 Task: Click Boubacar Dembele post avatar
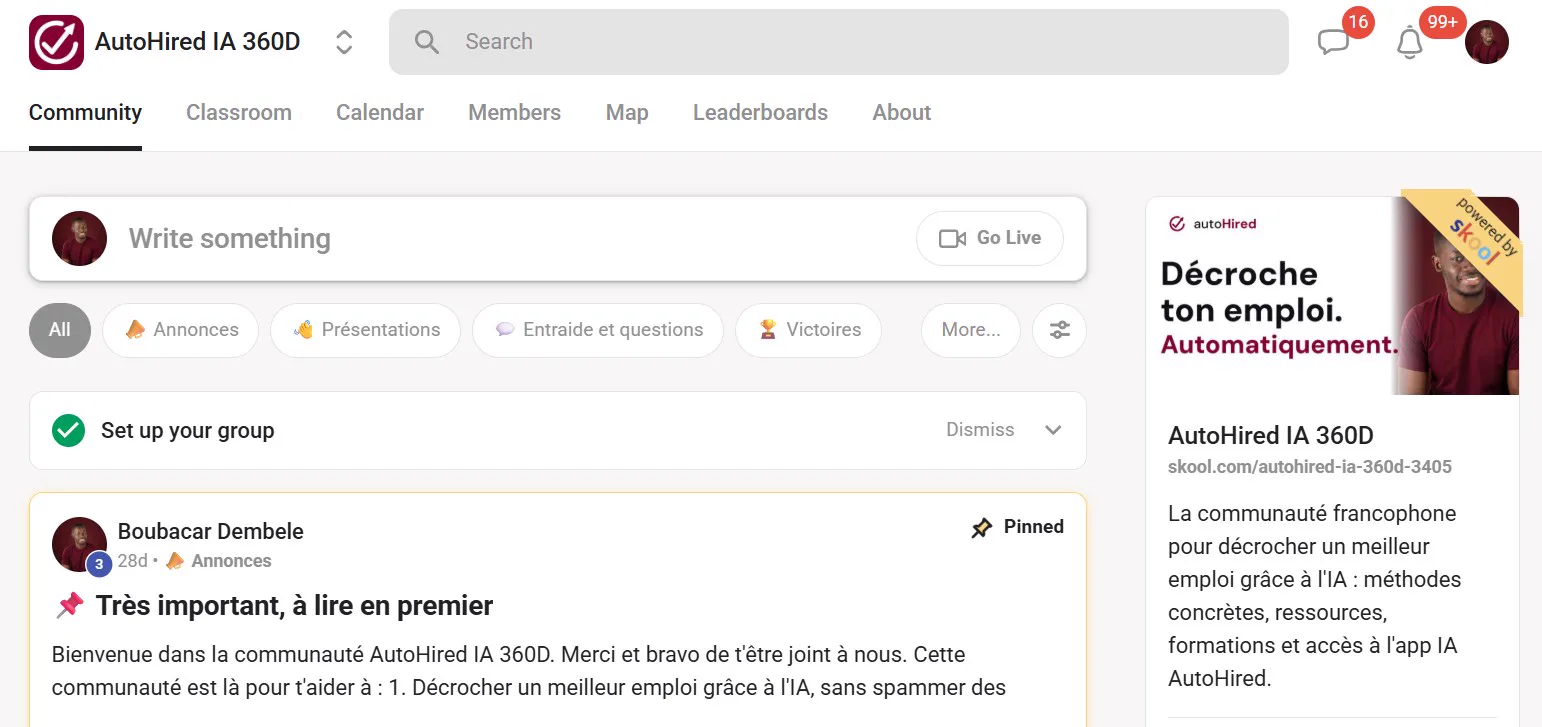tap(79, 545)
